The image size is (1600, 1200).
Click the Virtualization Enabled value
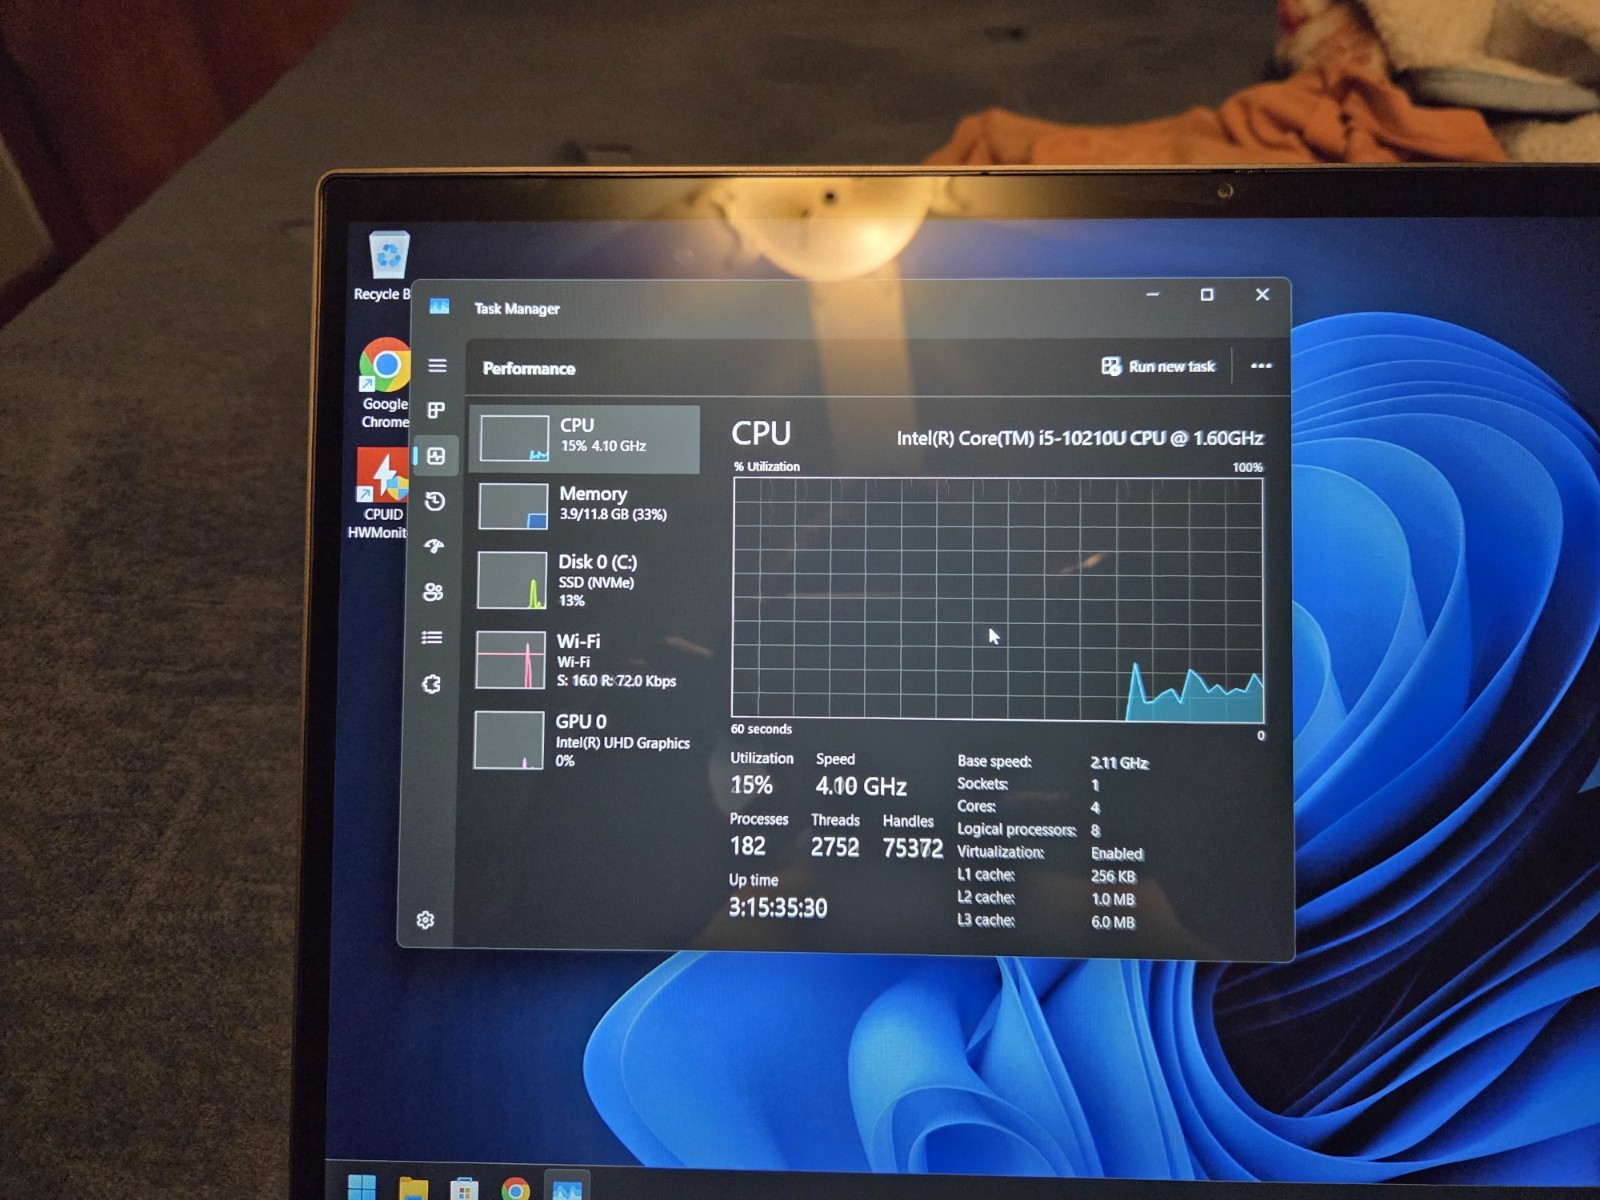(x=1117, y=853)
